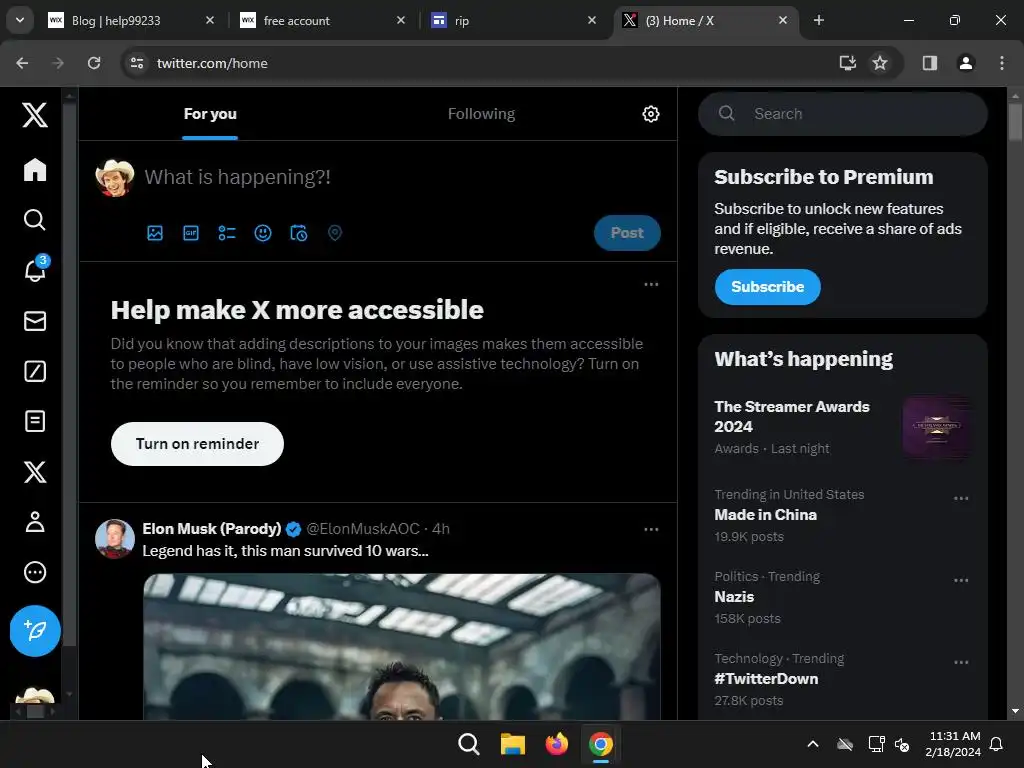The image size is (1024, 768).
Task: Switch to free account browser tab
Action: coord(321,20)
